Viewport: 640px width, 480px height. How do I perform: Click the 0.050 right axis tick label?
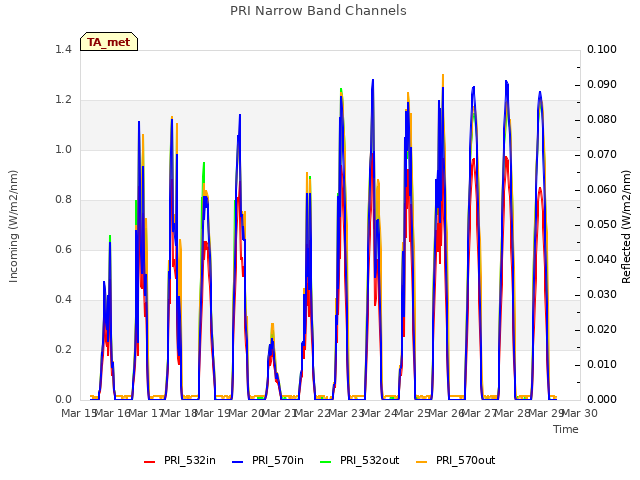click(602, 224)
